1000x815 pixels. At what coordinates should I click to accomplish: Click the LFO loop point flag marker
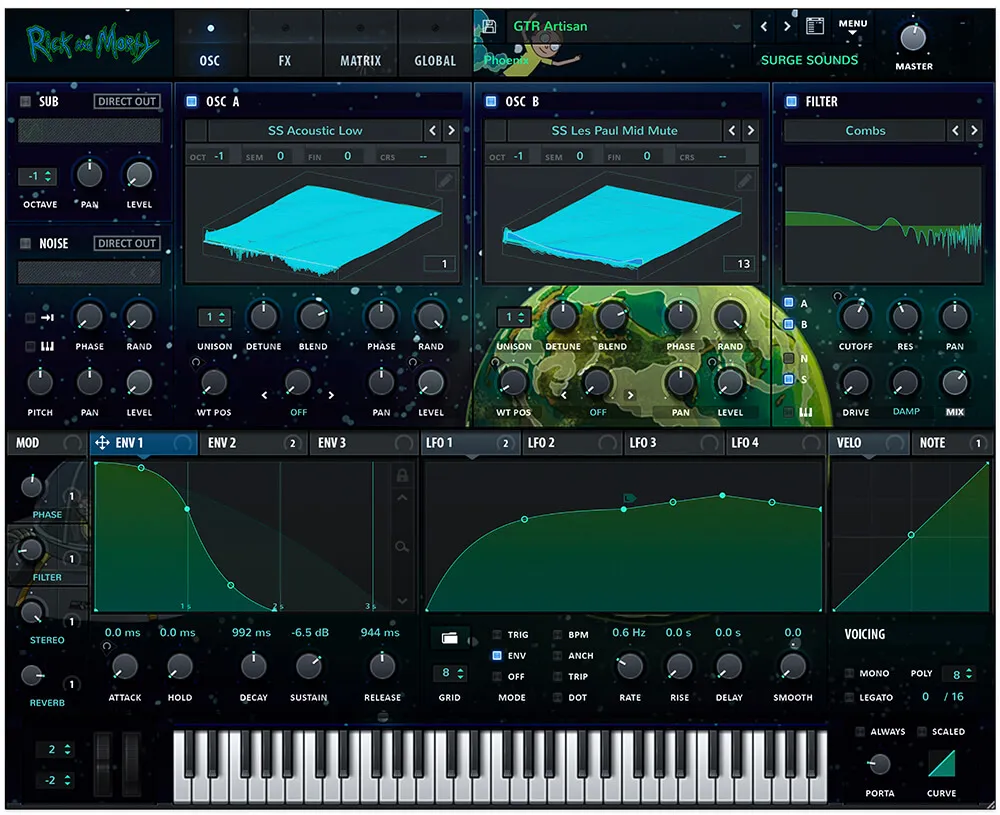[629, 498]
